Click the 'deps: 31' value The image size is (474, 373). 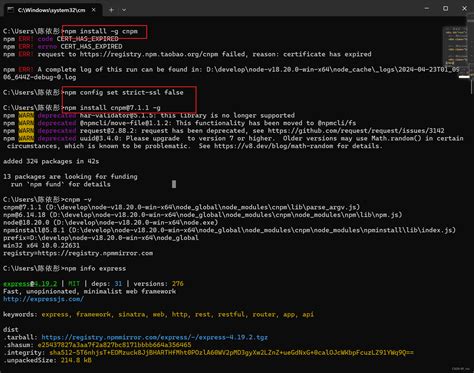107,284
